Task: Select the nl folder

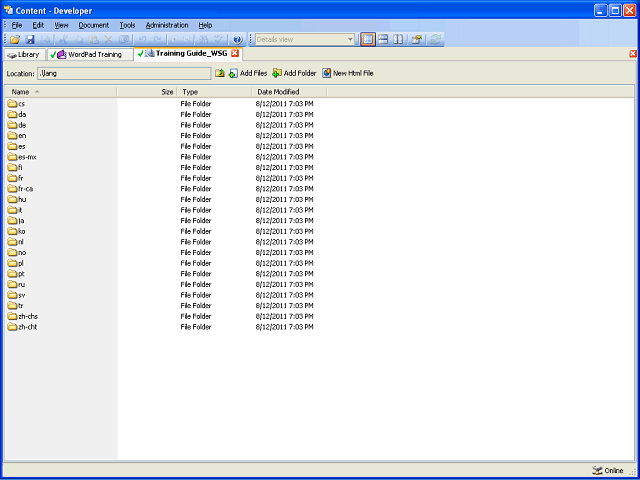Action: 16,242
